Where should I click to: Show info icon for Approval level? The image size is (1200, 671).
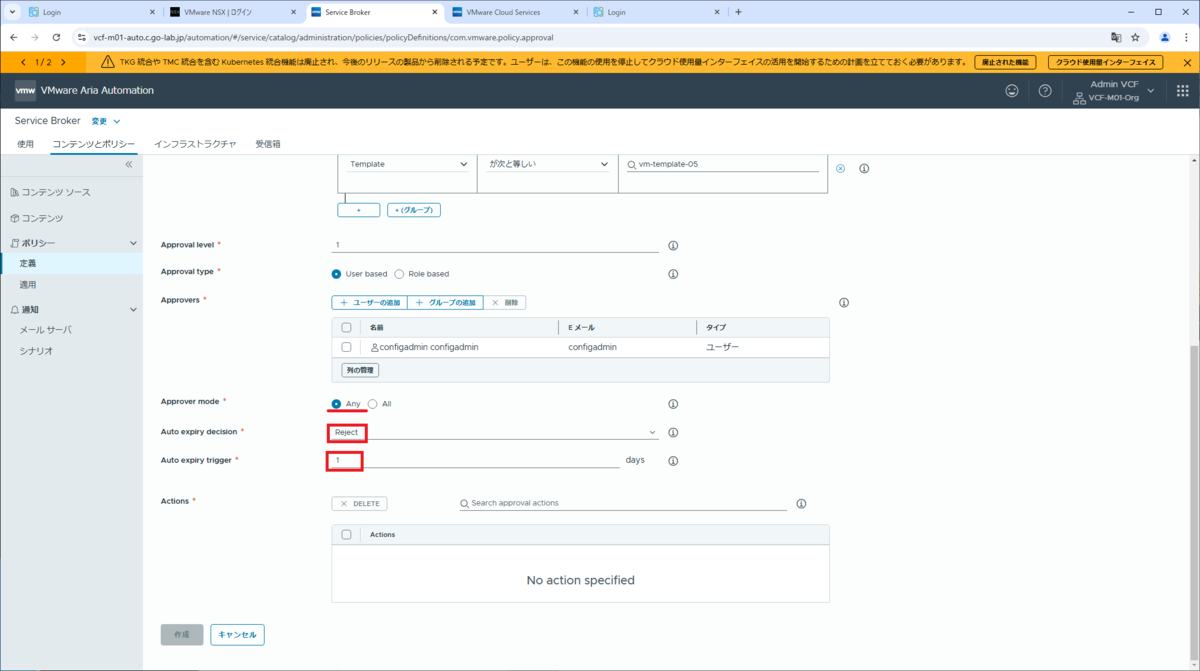click(673, 245)
